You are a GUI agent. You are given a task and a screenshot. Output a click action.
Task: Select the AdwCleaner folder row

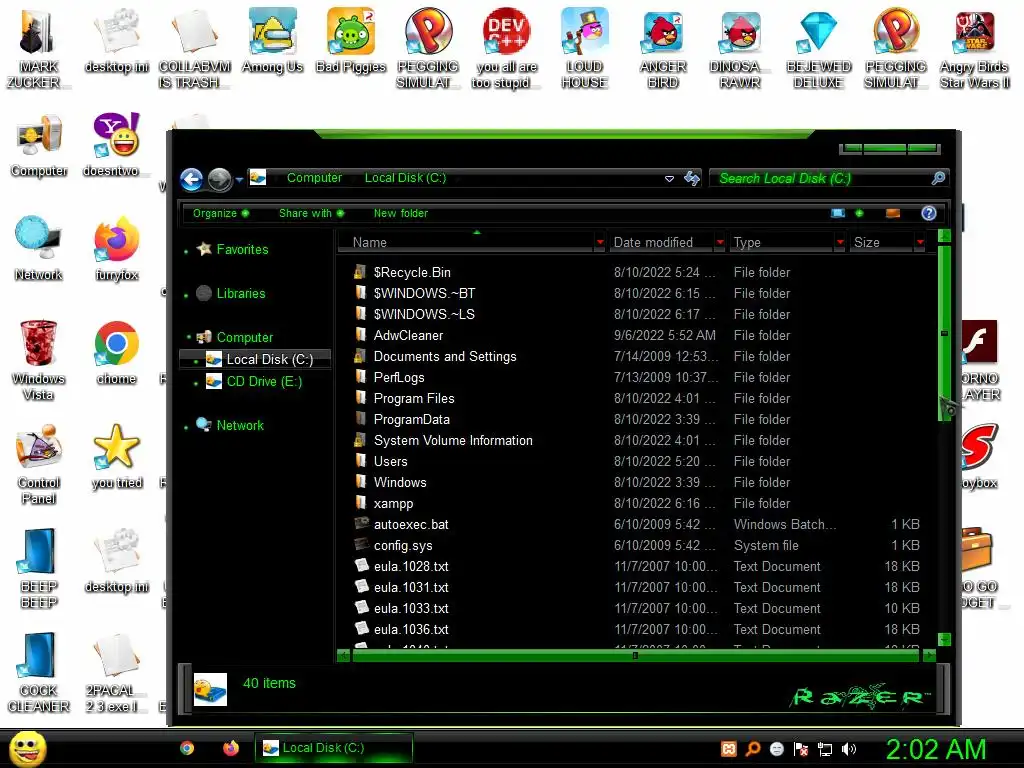[x=637, y=335]
